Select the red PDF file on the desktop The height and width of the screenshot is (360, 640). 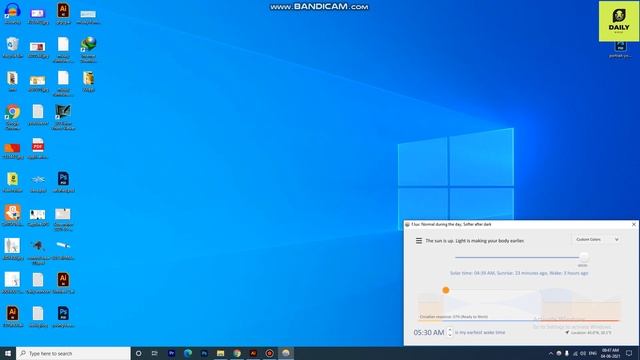point(38,149)
